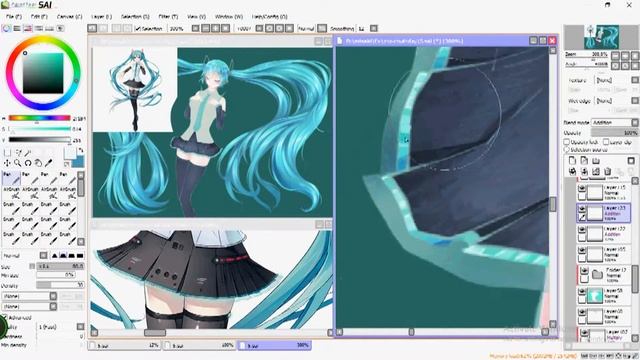
Task: Toggle the swatches panel icon
Action: pos(49,28)
